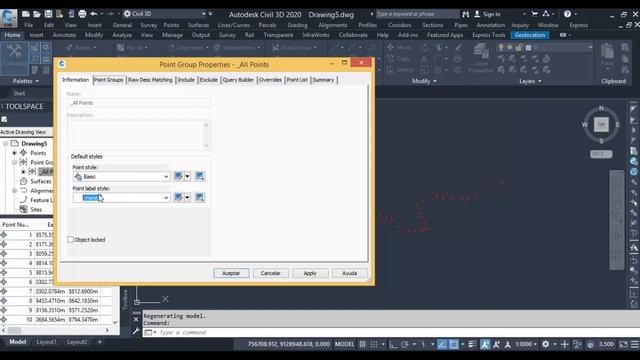This screenshot has height=360, width=640.
Task: Close the command line with its X
Action: (136, 319)
